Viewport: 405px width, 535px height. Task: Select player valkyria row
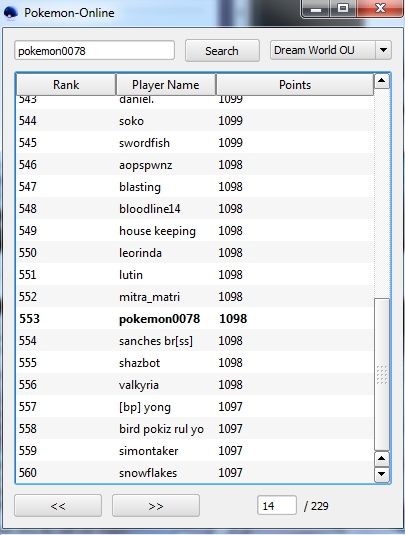tap(195, 385)
